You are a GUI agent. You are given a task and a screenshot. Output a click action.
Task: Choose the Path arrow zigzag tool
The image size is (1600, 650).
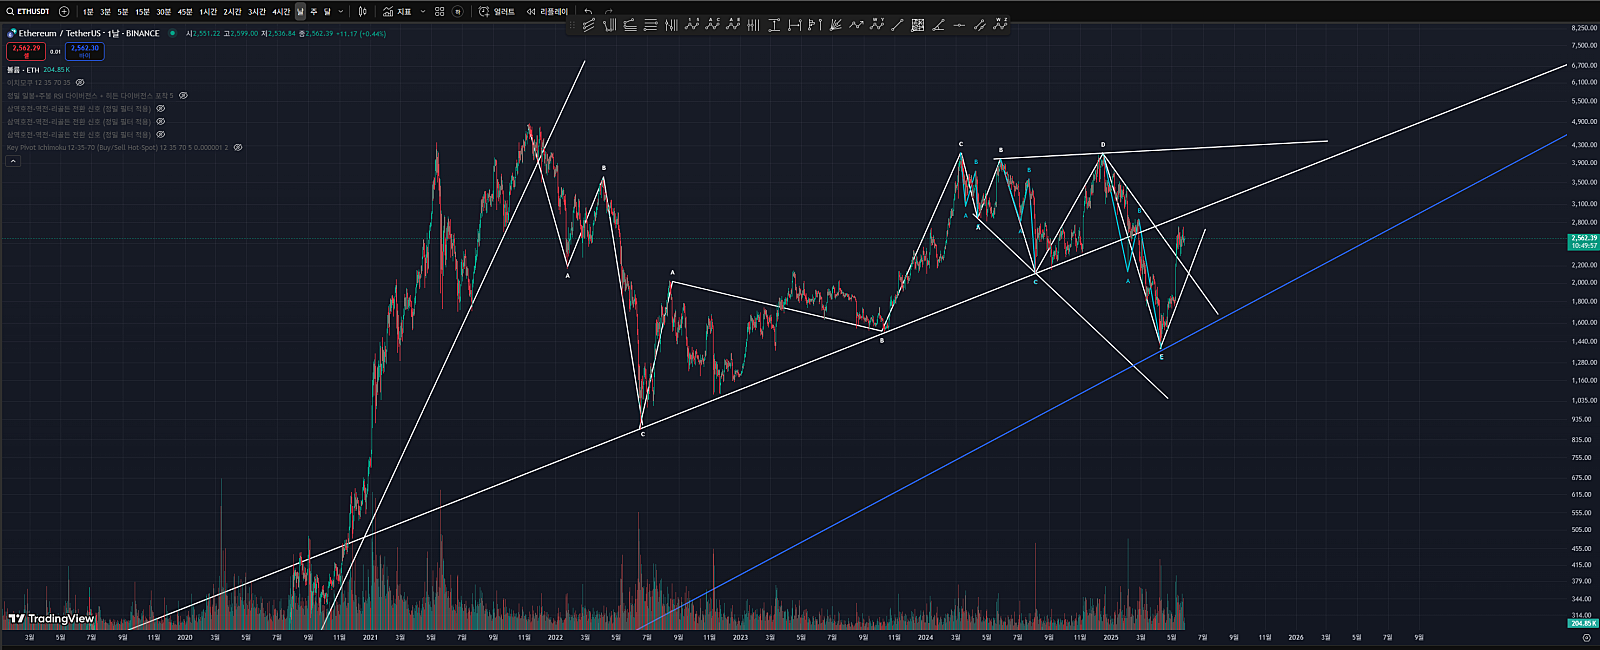coord(856,25)
